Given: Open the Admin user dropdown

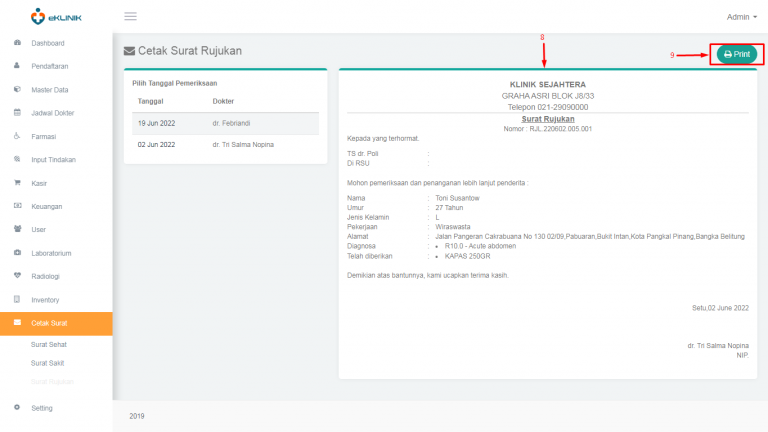Looking at the screenshot, I should pyautogui.click(x=742, y=17).
